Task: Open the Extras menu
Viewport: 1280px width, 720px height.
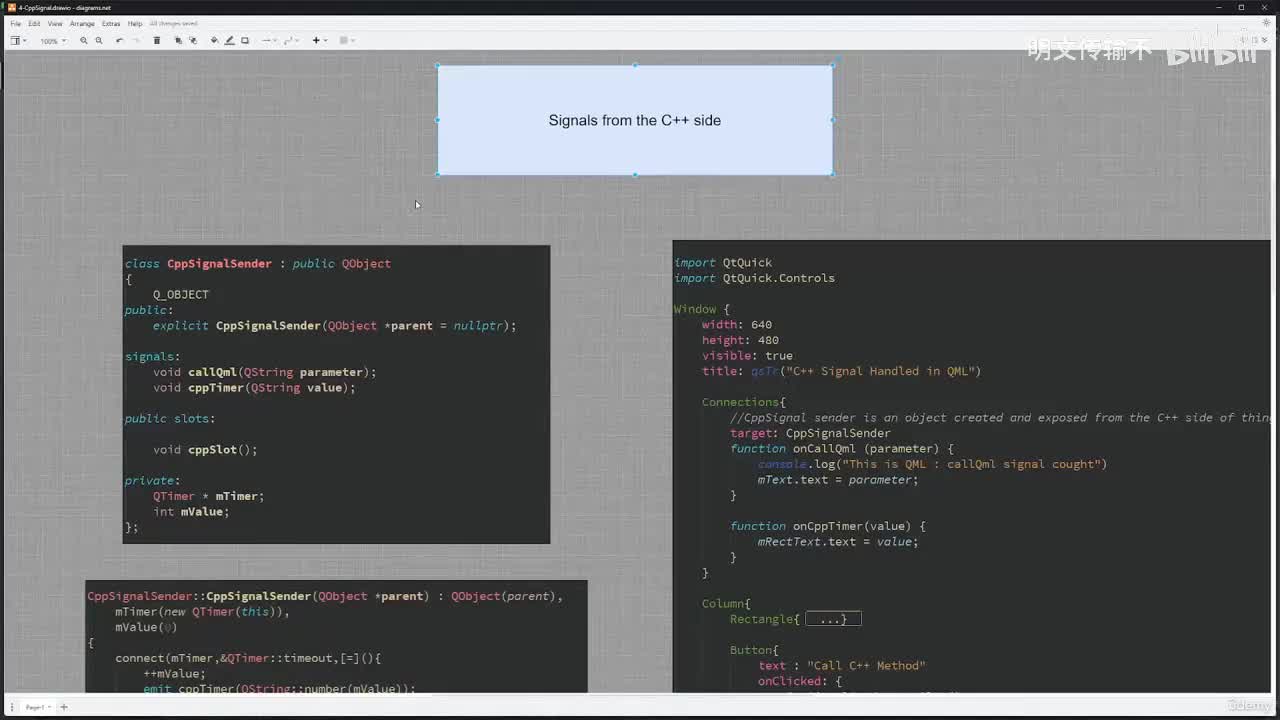Action: (111, 23)
